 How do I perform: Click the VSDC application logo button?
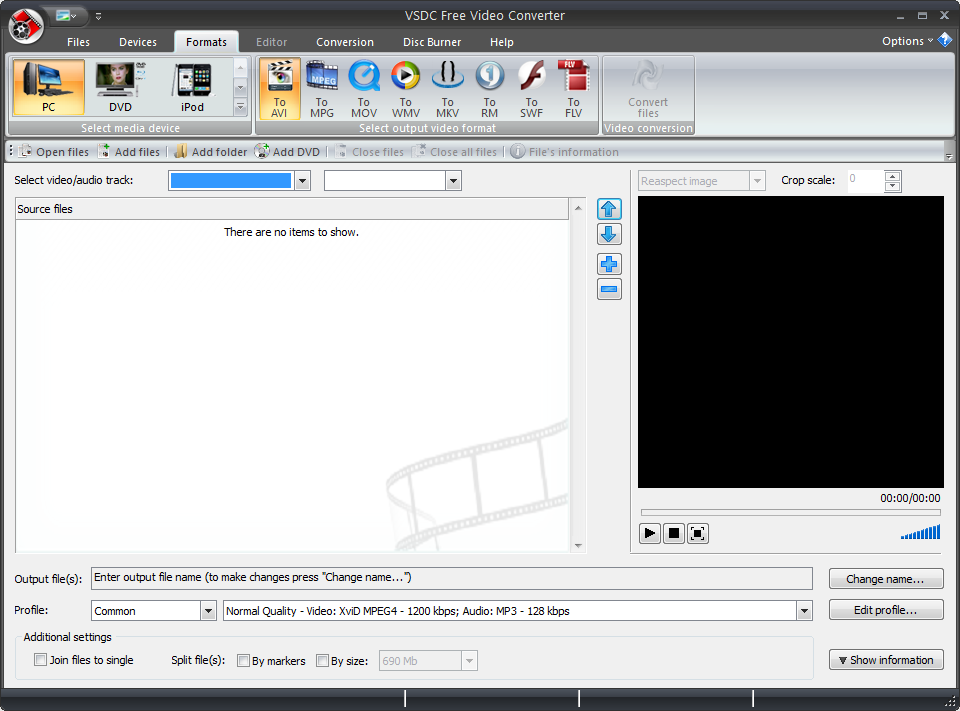click(26, 26)
